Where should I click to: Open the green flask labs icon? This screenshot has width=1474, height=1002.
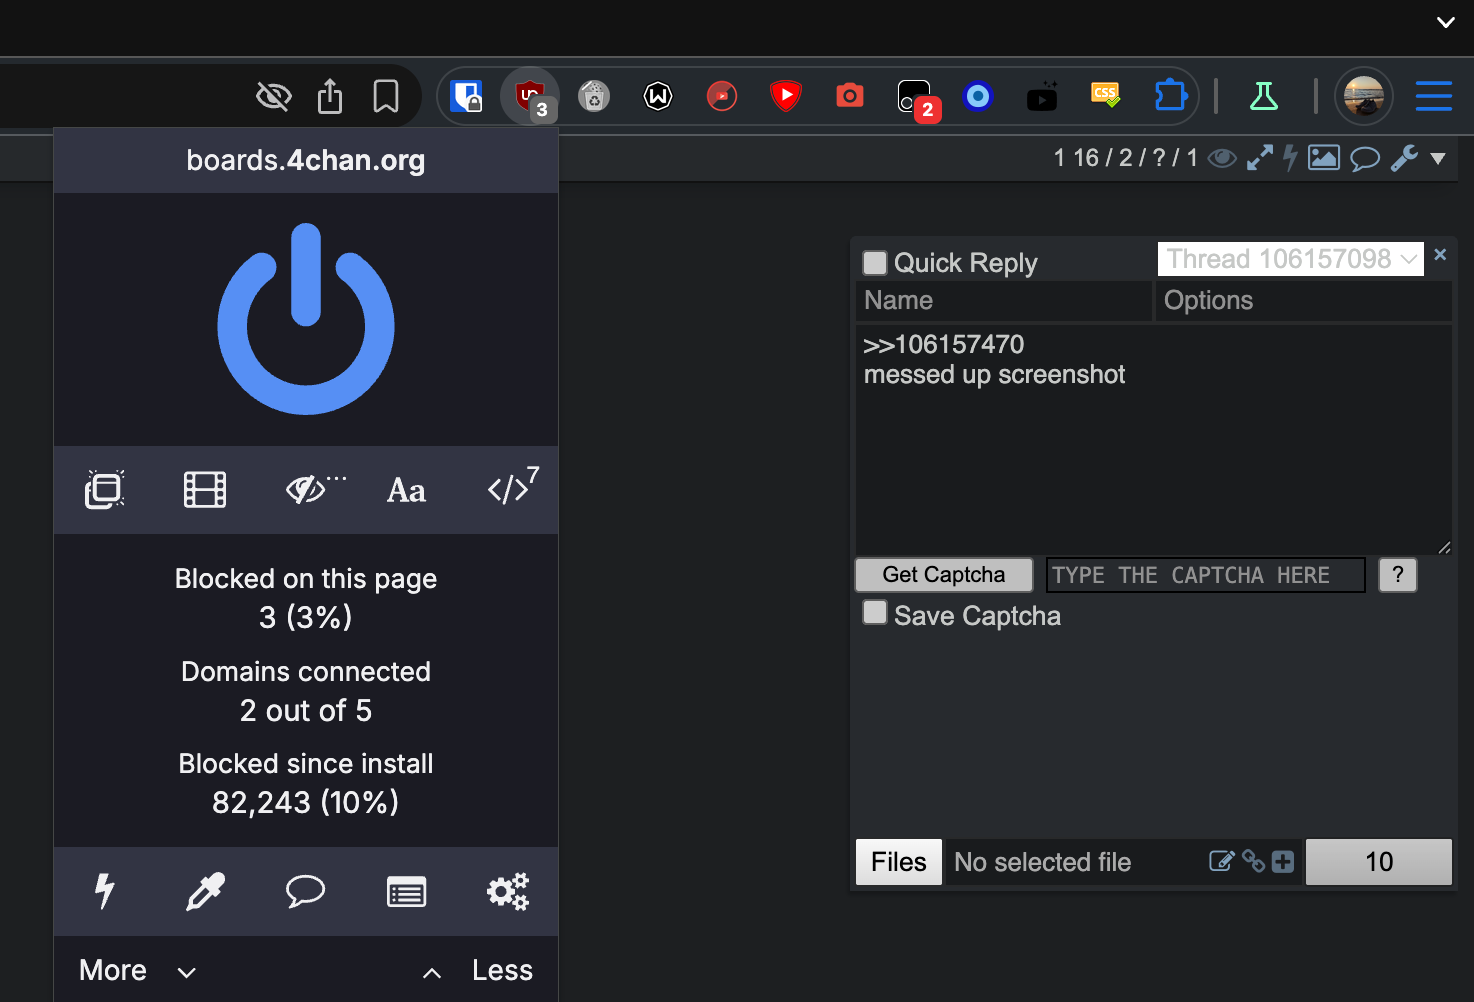[1264, 96]
